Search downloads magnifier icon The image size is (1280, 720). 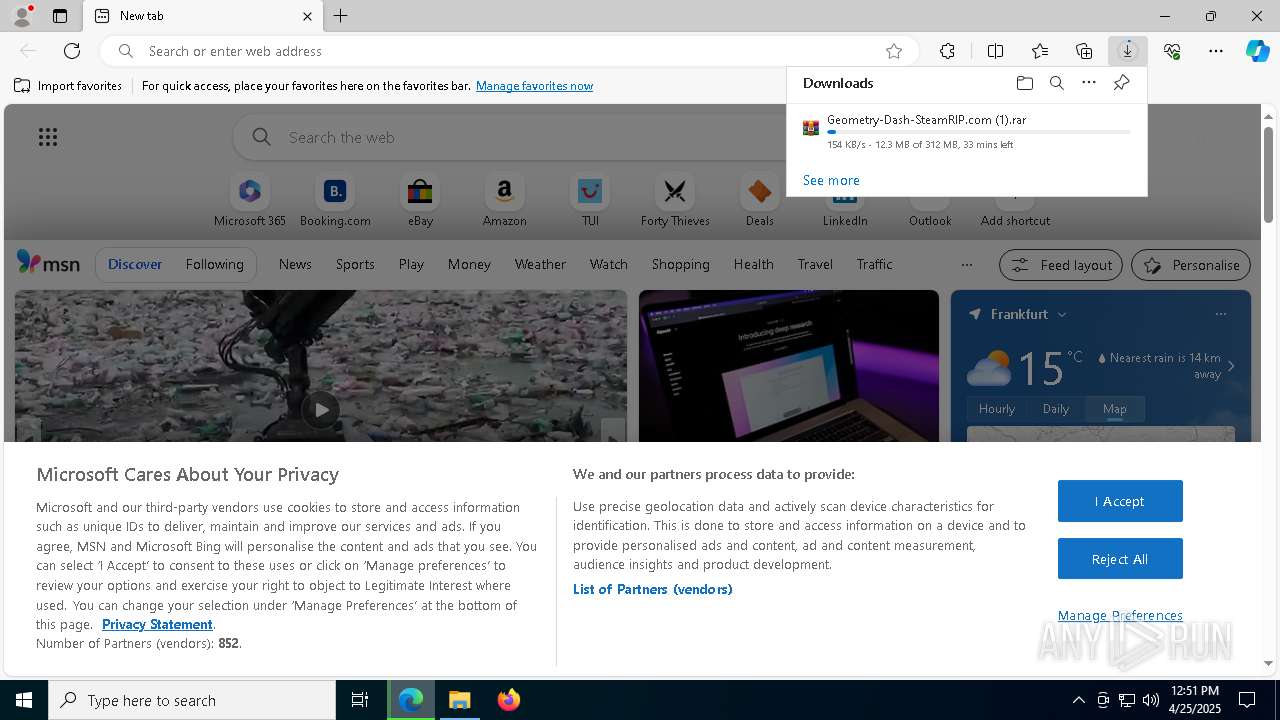[x=1057, y=83]
